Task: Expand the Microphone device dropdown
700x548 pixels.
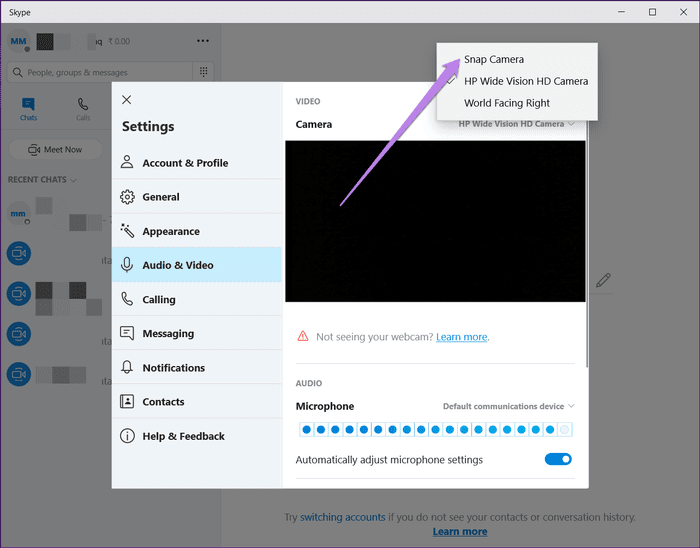Action: pyautogui.click(x=509, y=406)
